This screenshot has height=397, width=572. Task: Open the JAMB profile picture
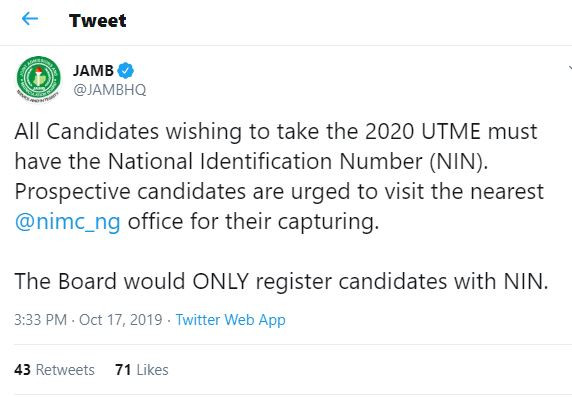tap(38, 79)
